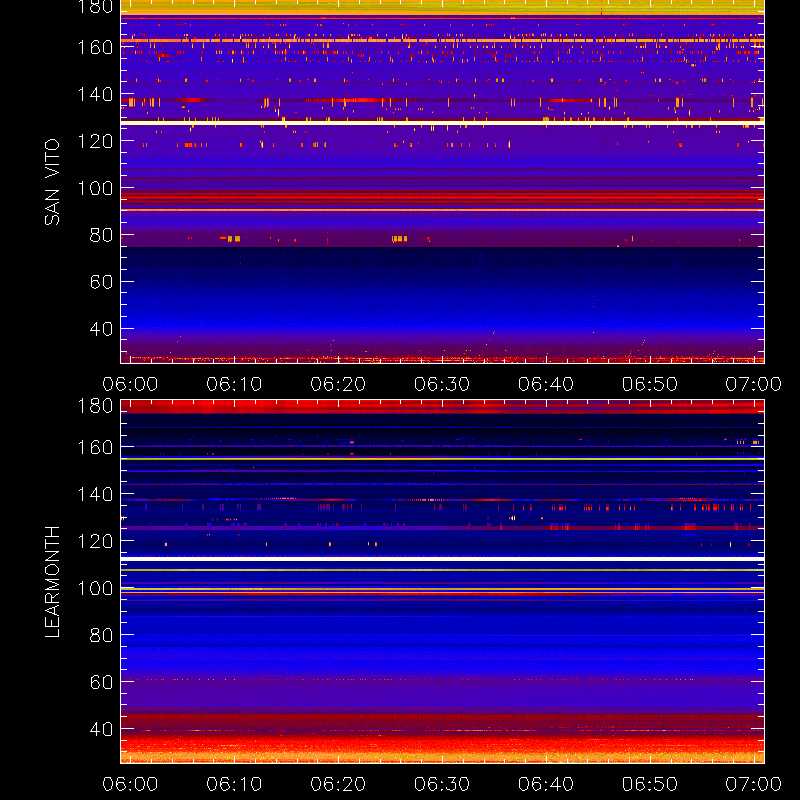Image resolution: width=800 pixels, height=800 pixels.
Task: Click the LEARMONTH axis title
Action: (52, 582)
